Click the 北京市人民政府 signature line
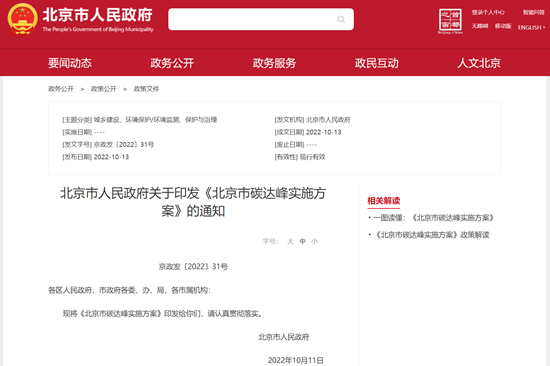550x366 pixels. point(284,337)
